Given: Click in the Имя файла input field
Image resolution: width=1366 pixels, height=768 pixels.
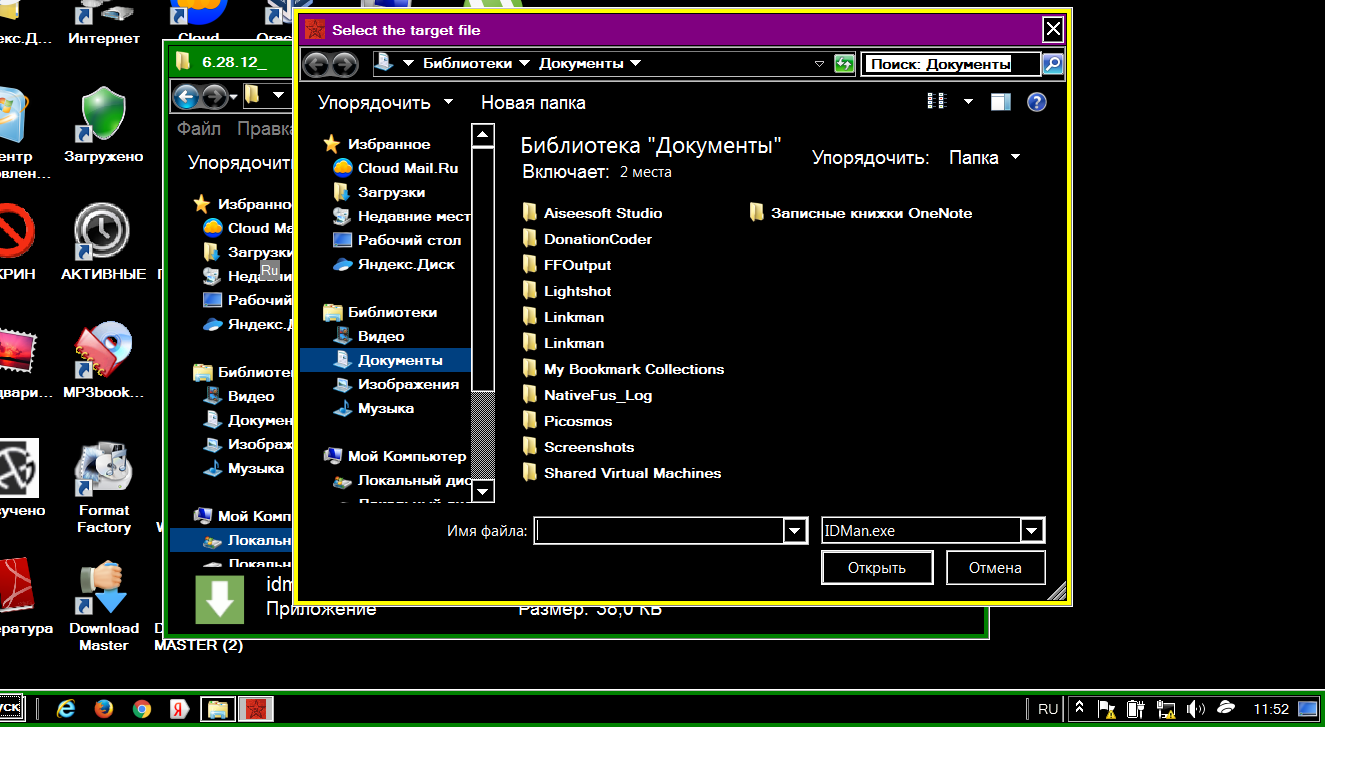Looking at the screenshot, I should [x=660, y=531].
